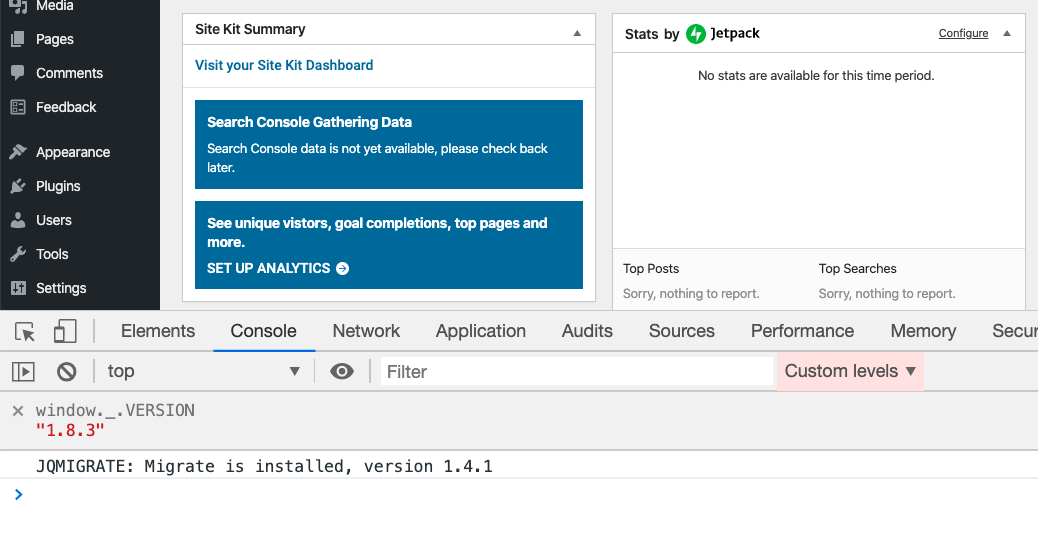Collapse the Site Kit Summary widget
The height and width of the screenshot is (536, 1038).
577,33
